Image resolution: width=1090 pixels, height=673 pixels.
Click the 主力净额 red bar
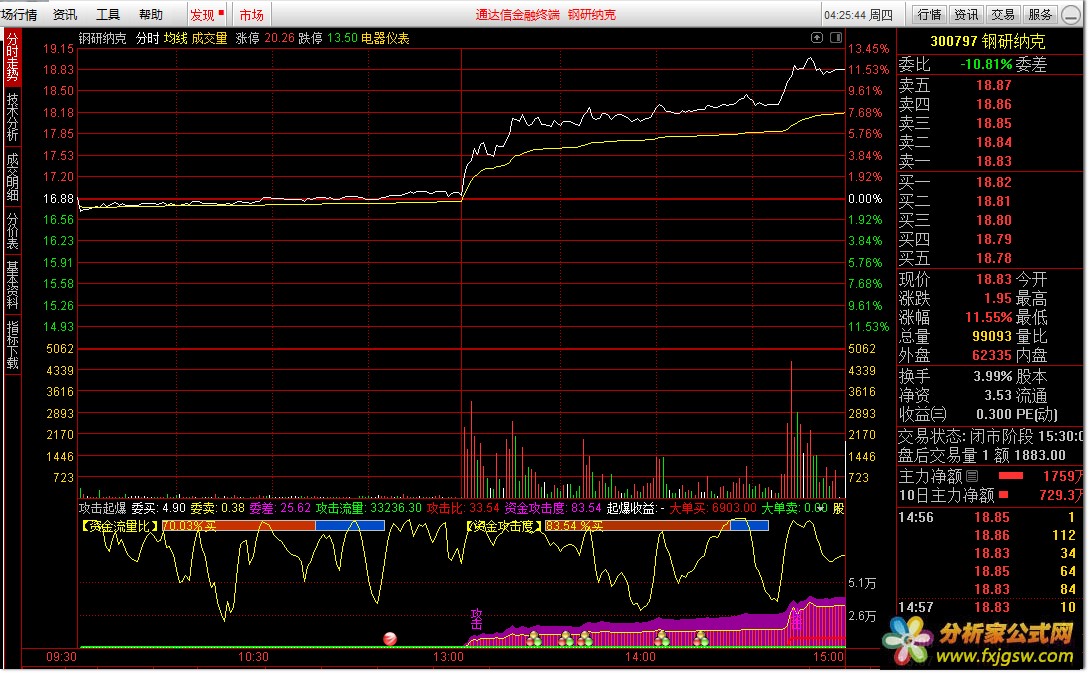pyautogui.click(x=1011, y=476)
